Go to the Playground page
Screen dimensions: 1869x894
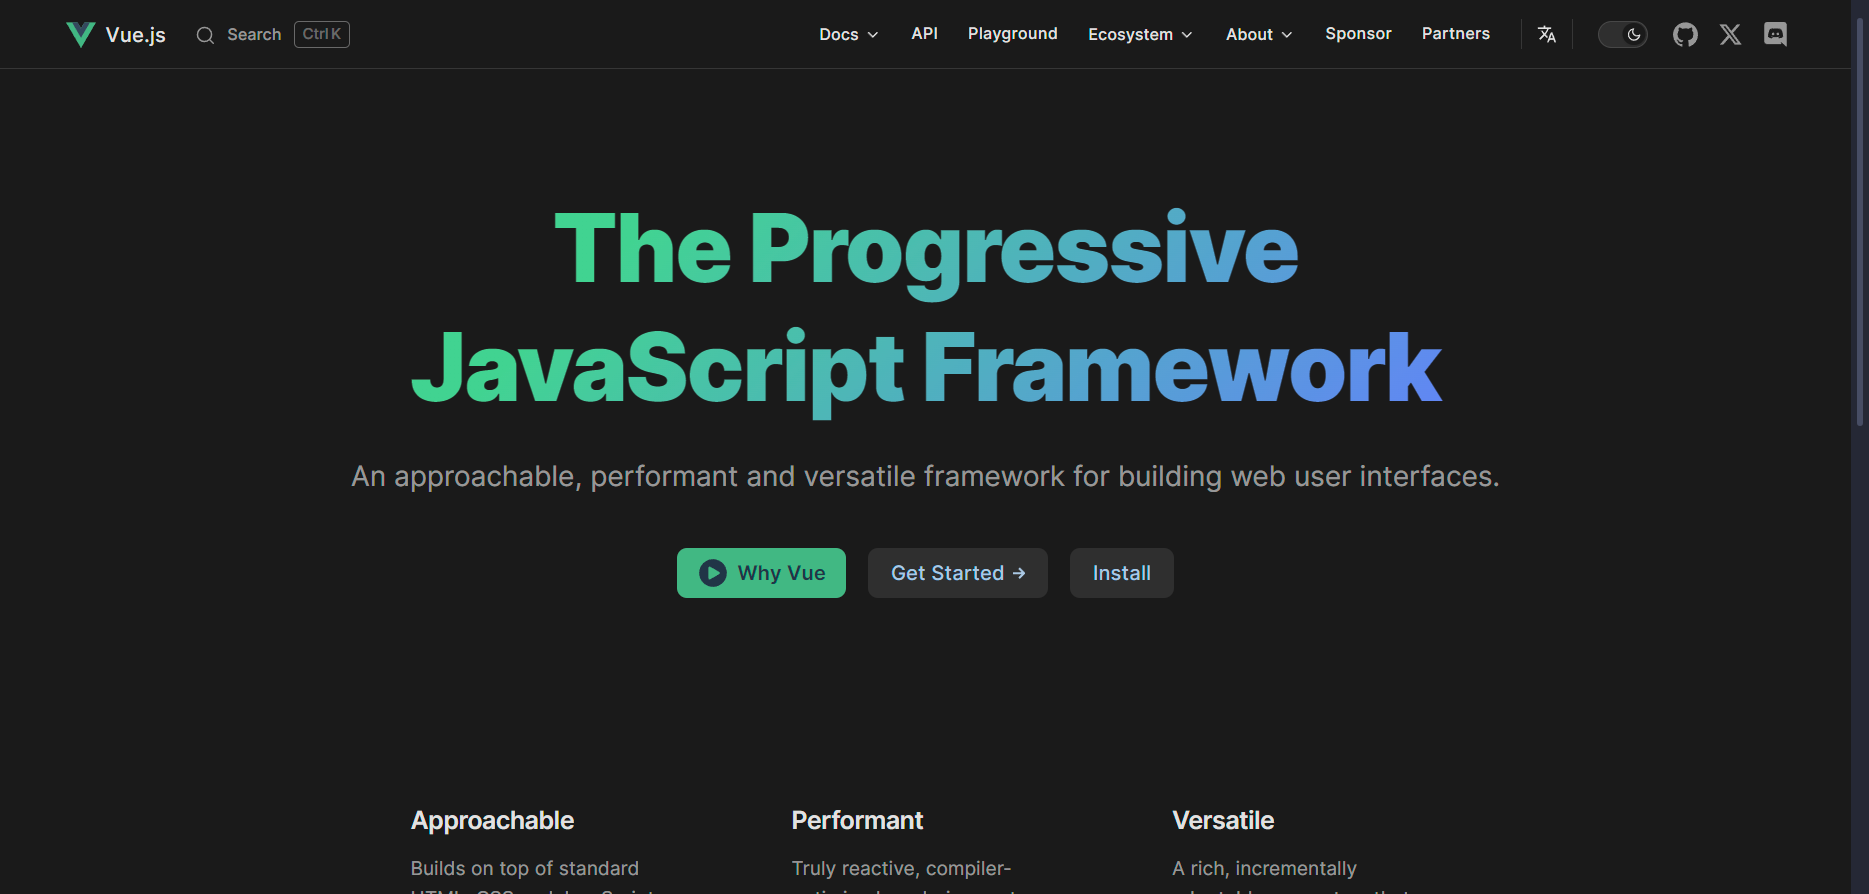(x=1012, y=34)
